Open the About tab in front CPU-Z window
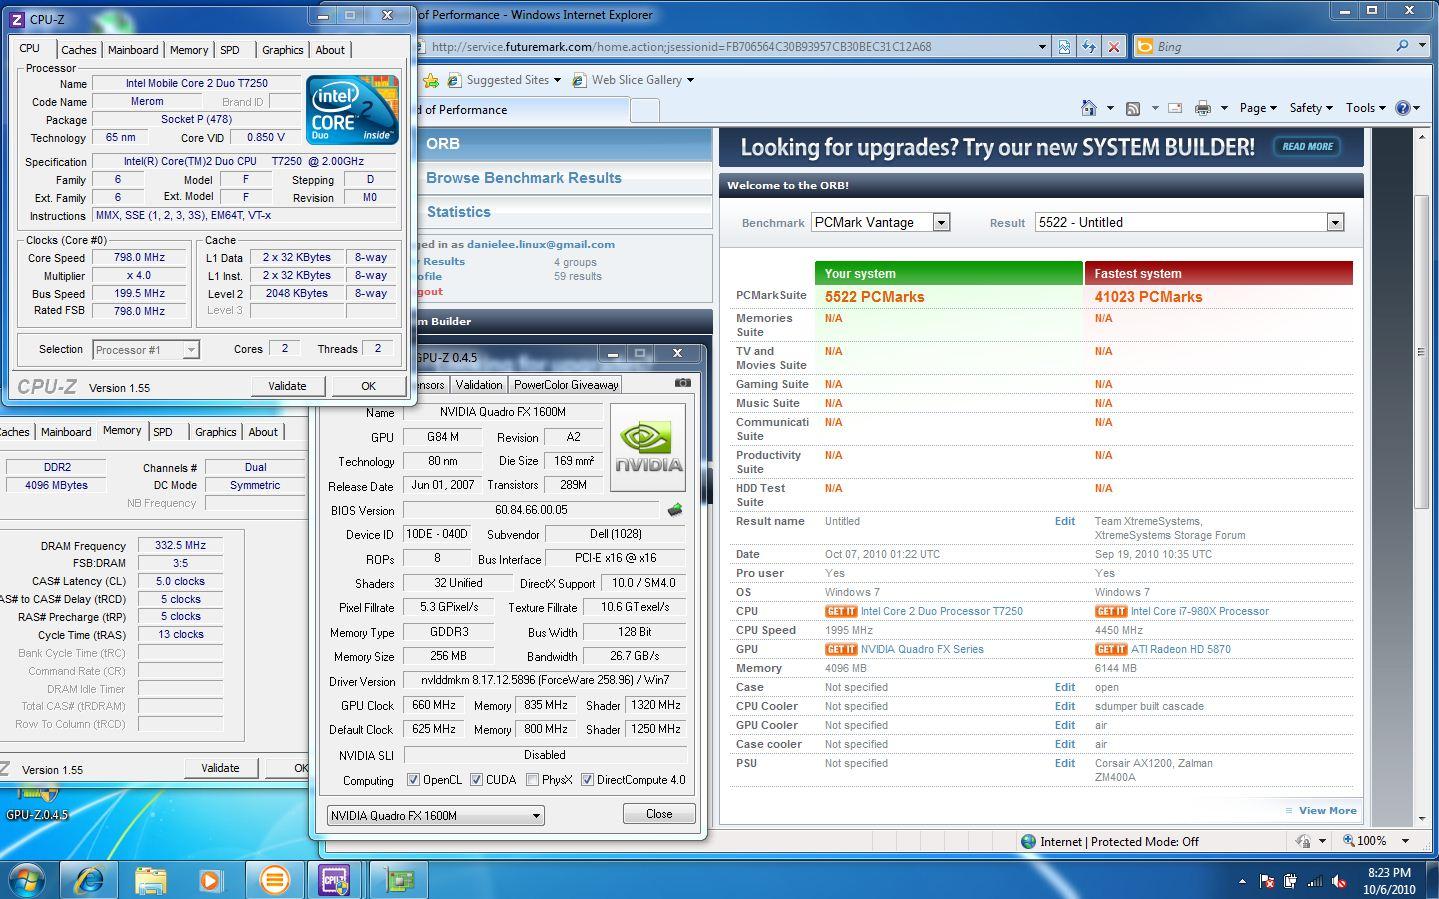The image size is (1439, 899). pyautogui.click(x=330, y=50)
